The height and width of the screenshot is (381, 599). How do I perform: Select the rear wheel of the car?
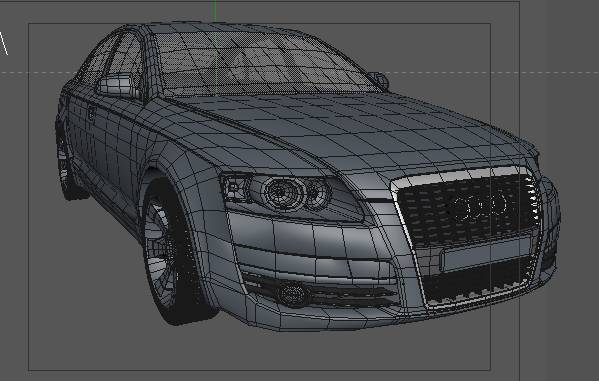point(68,168)
